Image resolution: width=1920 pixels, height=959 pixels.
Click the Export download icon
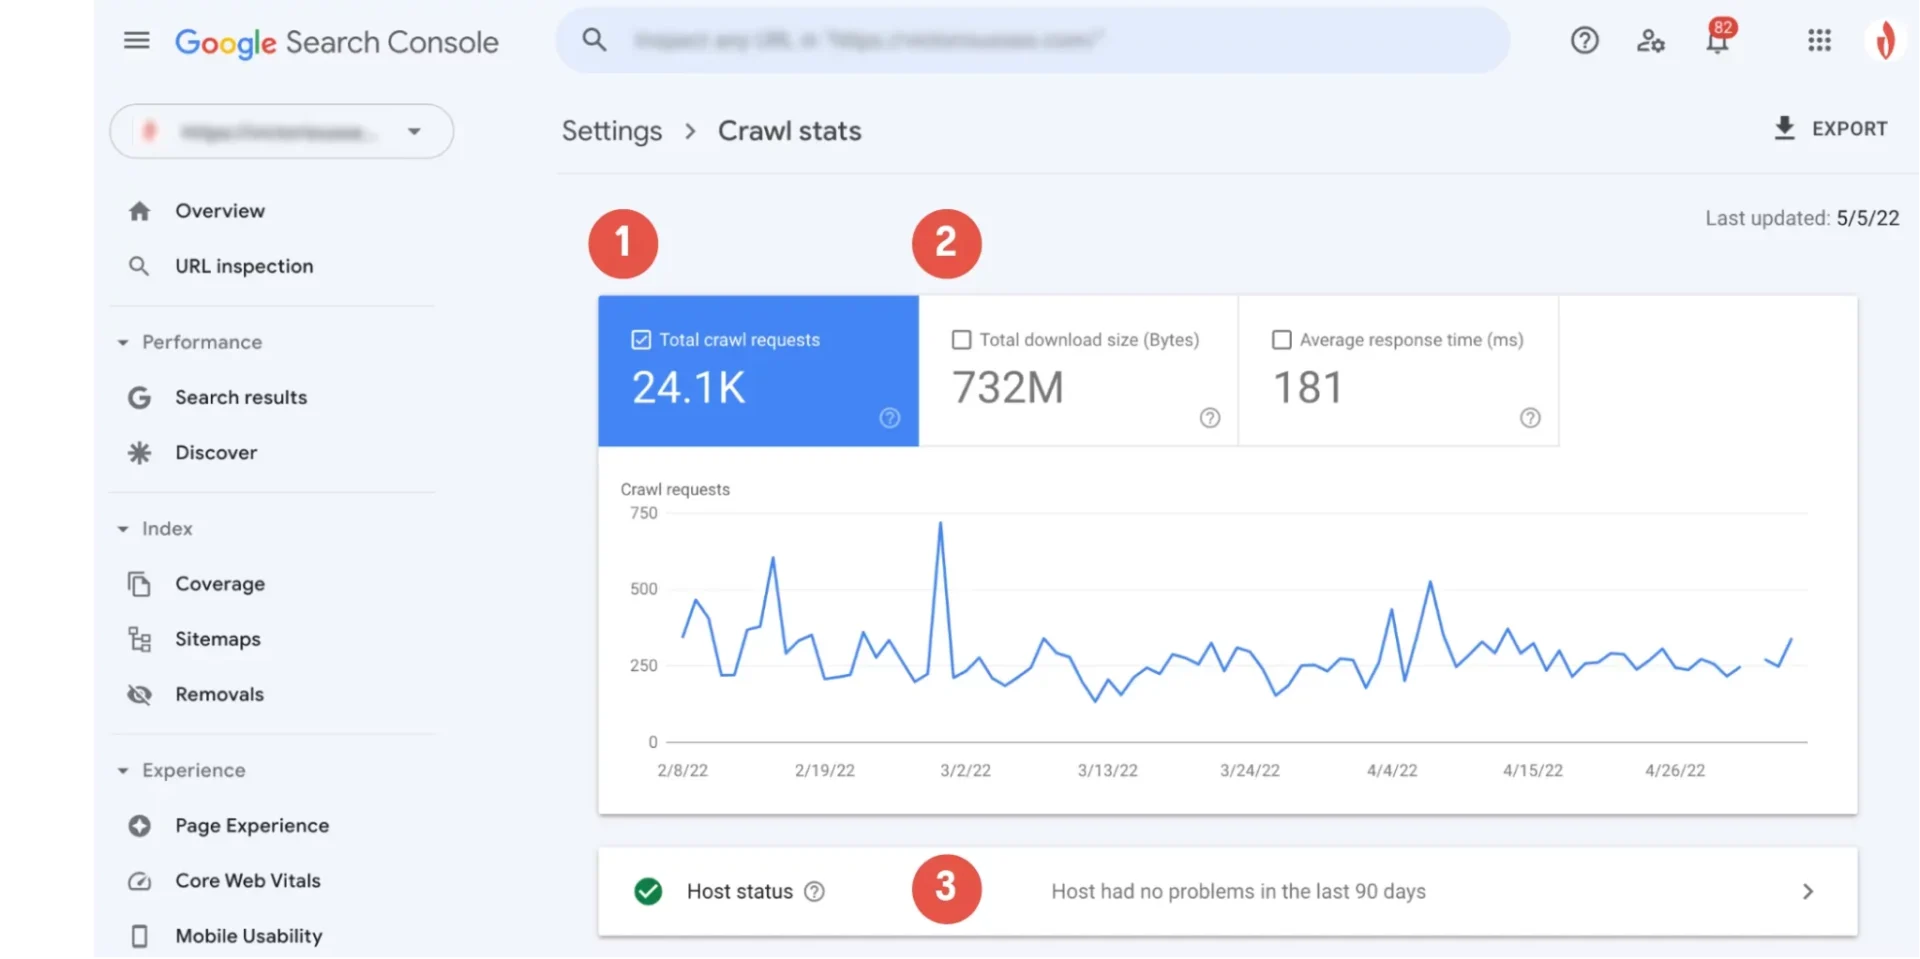(x=1784, y=128)
